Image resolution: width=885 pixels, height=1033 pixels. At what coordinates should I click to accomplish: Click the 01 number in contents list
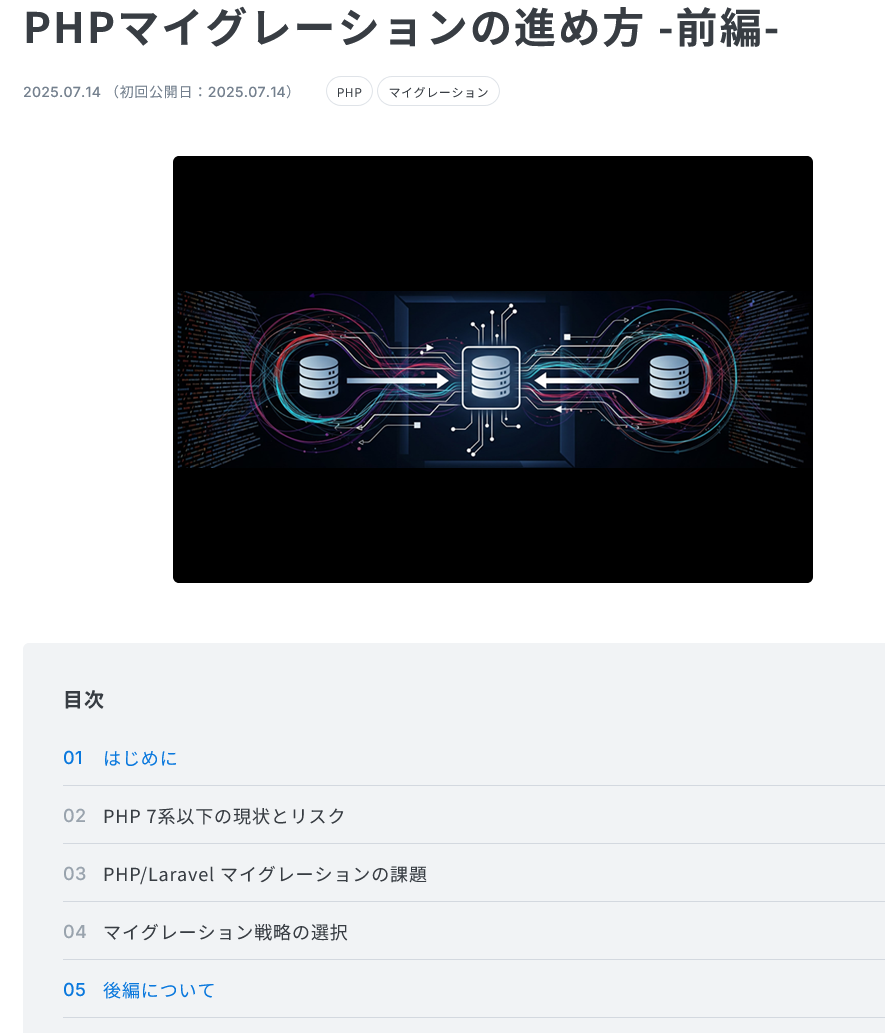click(73, 758)
